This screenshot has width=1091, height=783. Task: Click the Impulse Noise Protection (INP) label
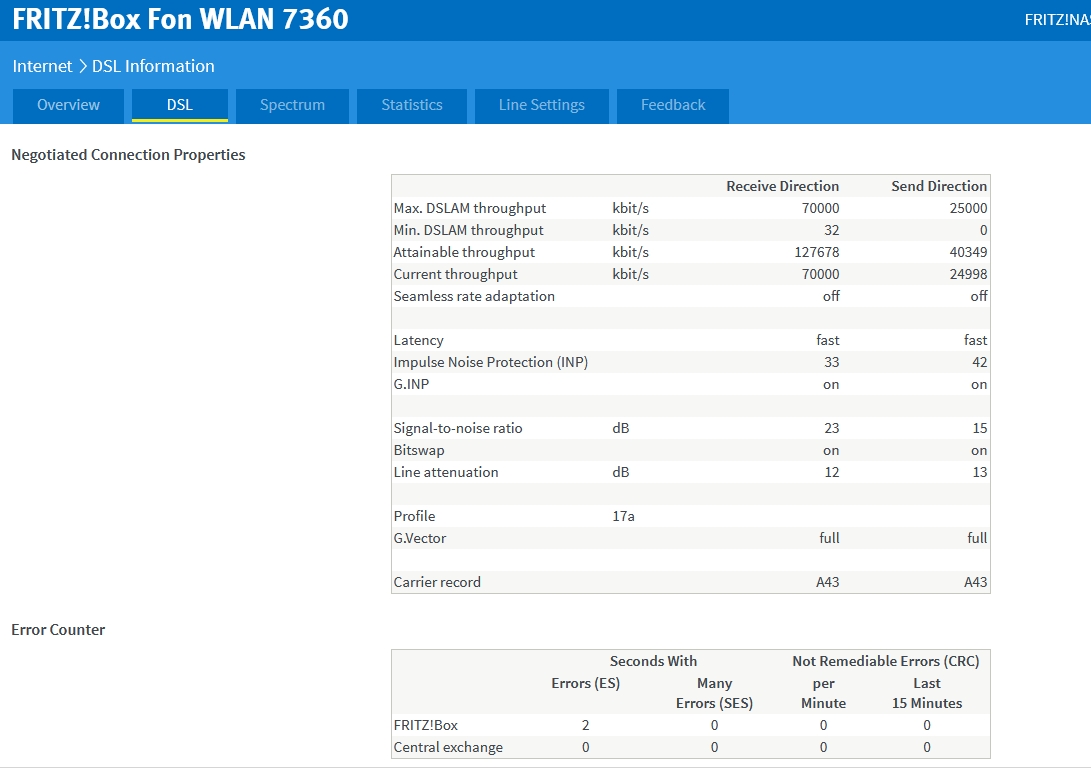490,362
